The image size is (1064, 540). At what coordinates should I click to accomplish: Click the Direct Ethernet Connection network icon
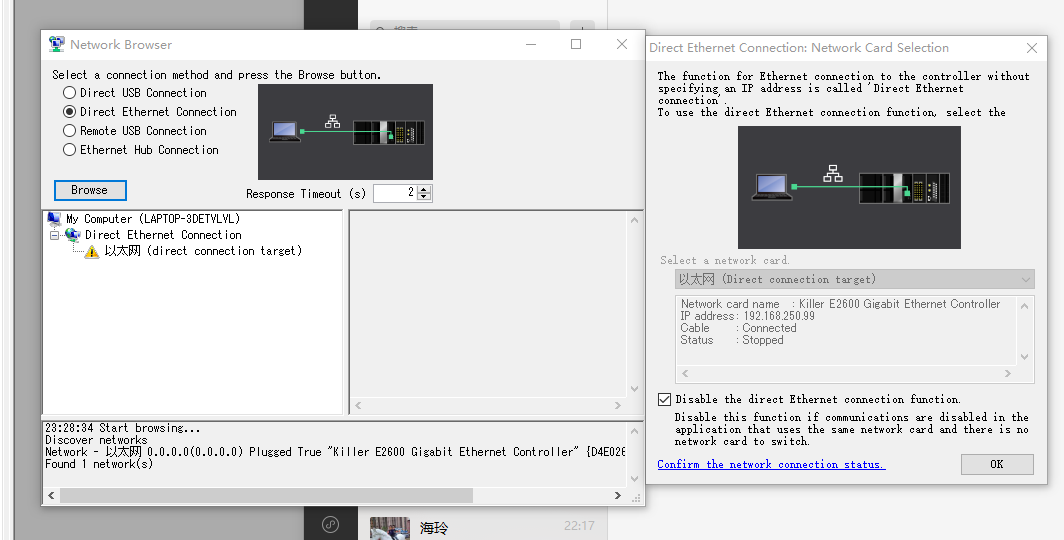[x=72, y=235]
